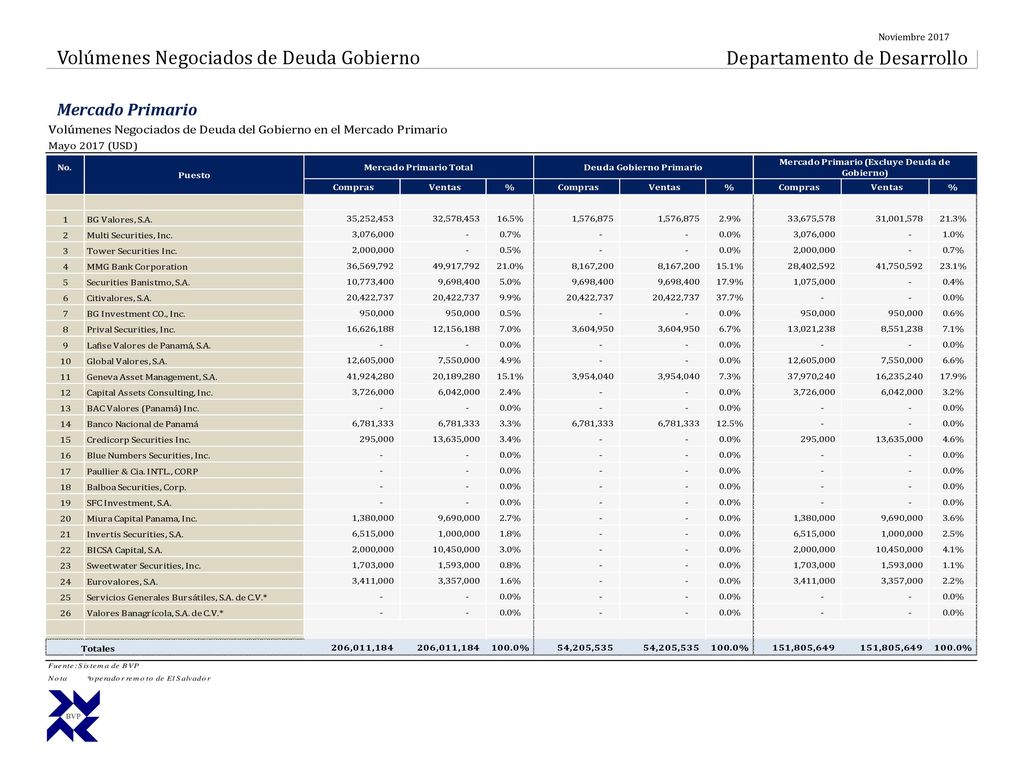The height and width of the screenshot is (768, 1024).
Task: Click MMG Bank percentage 23.1% cell
Action: 953,266
